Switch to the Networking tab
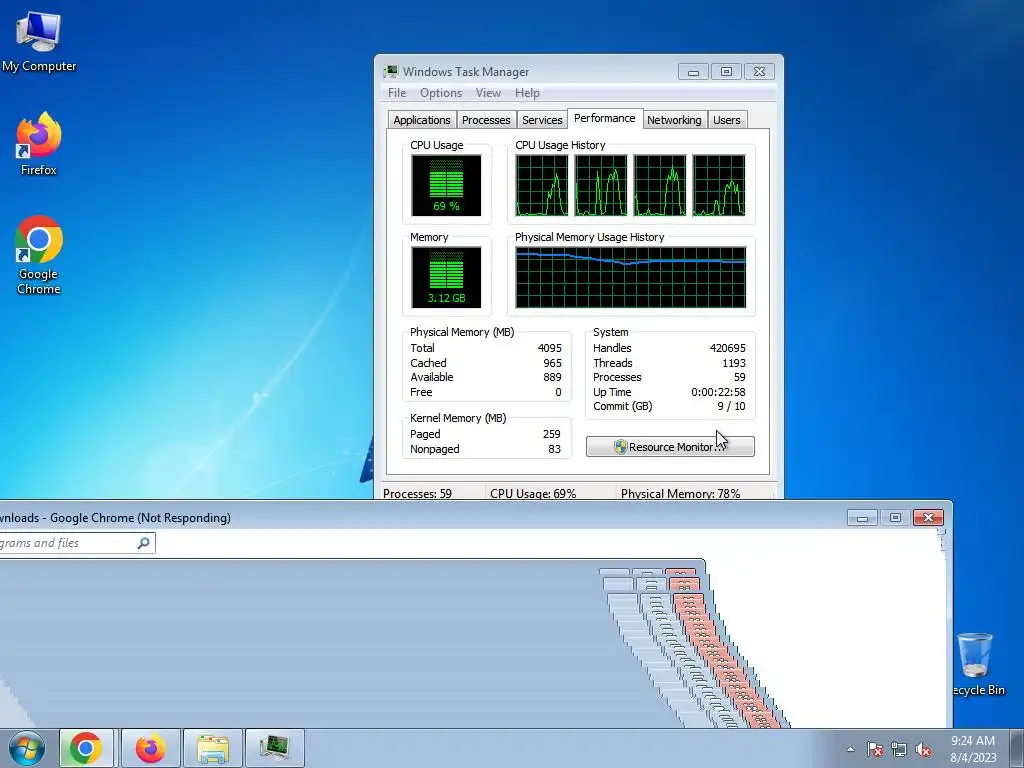 click(674, 120)
